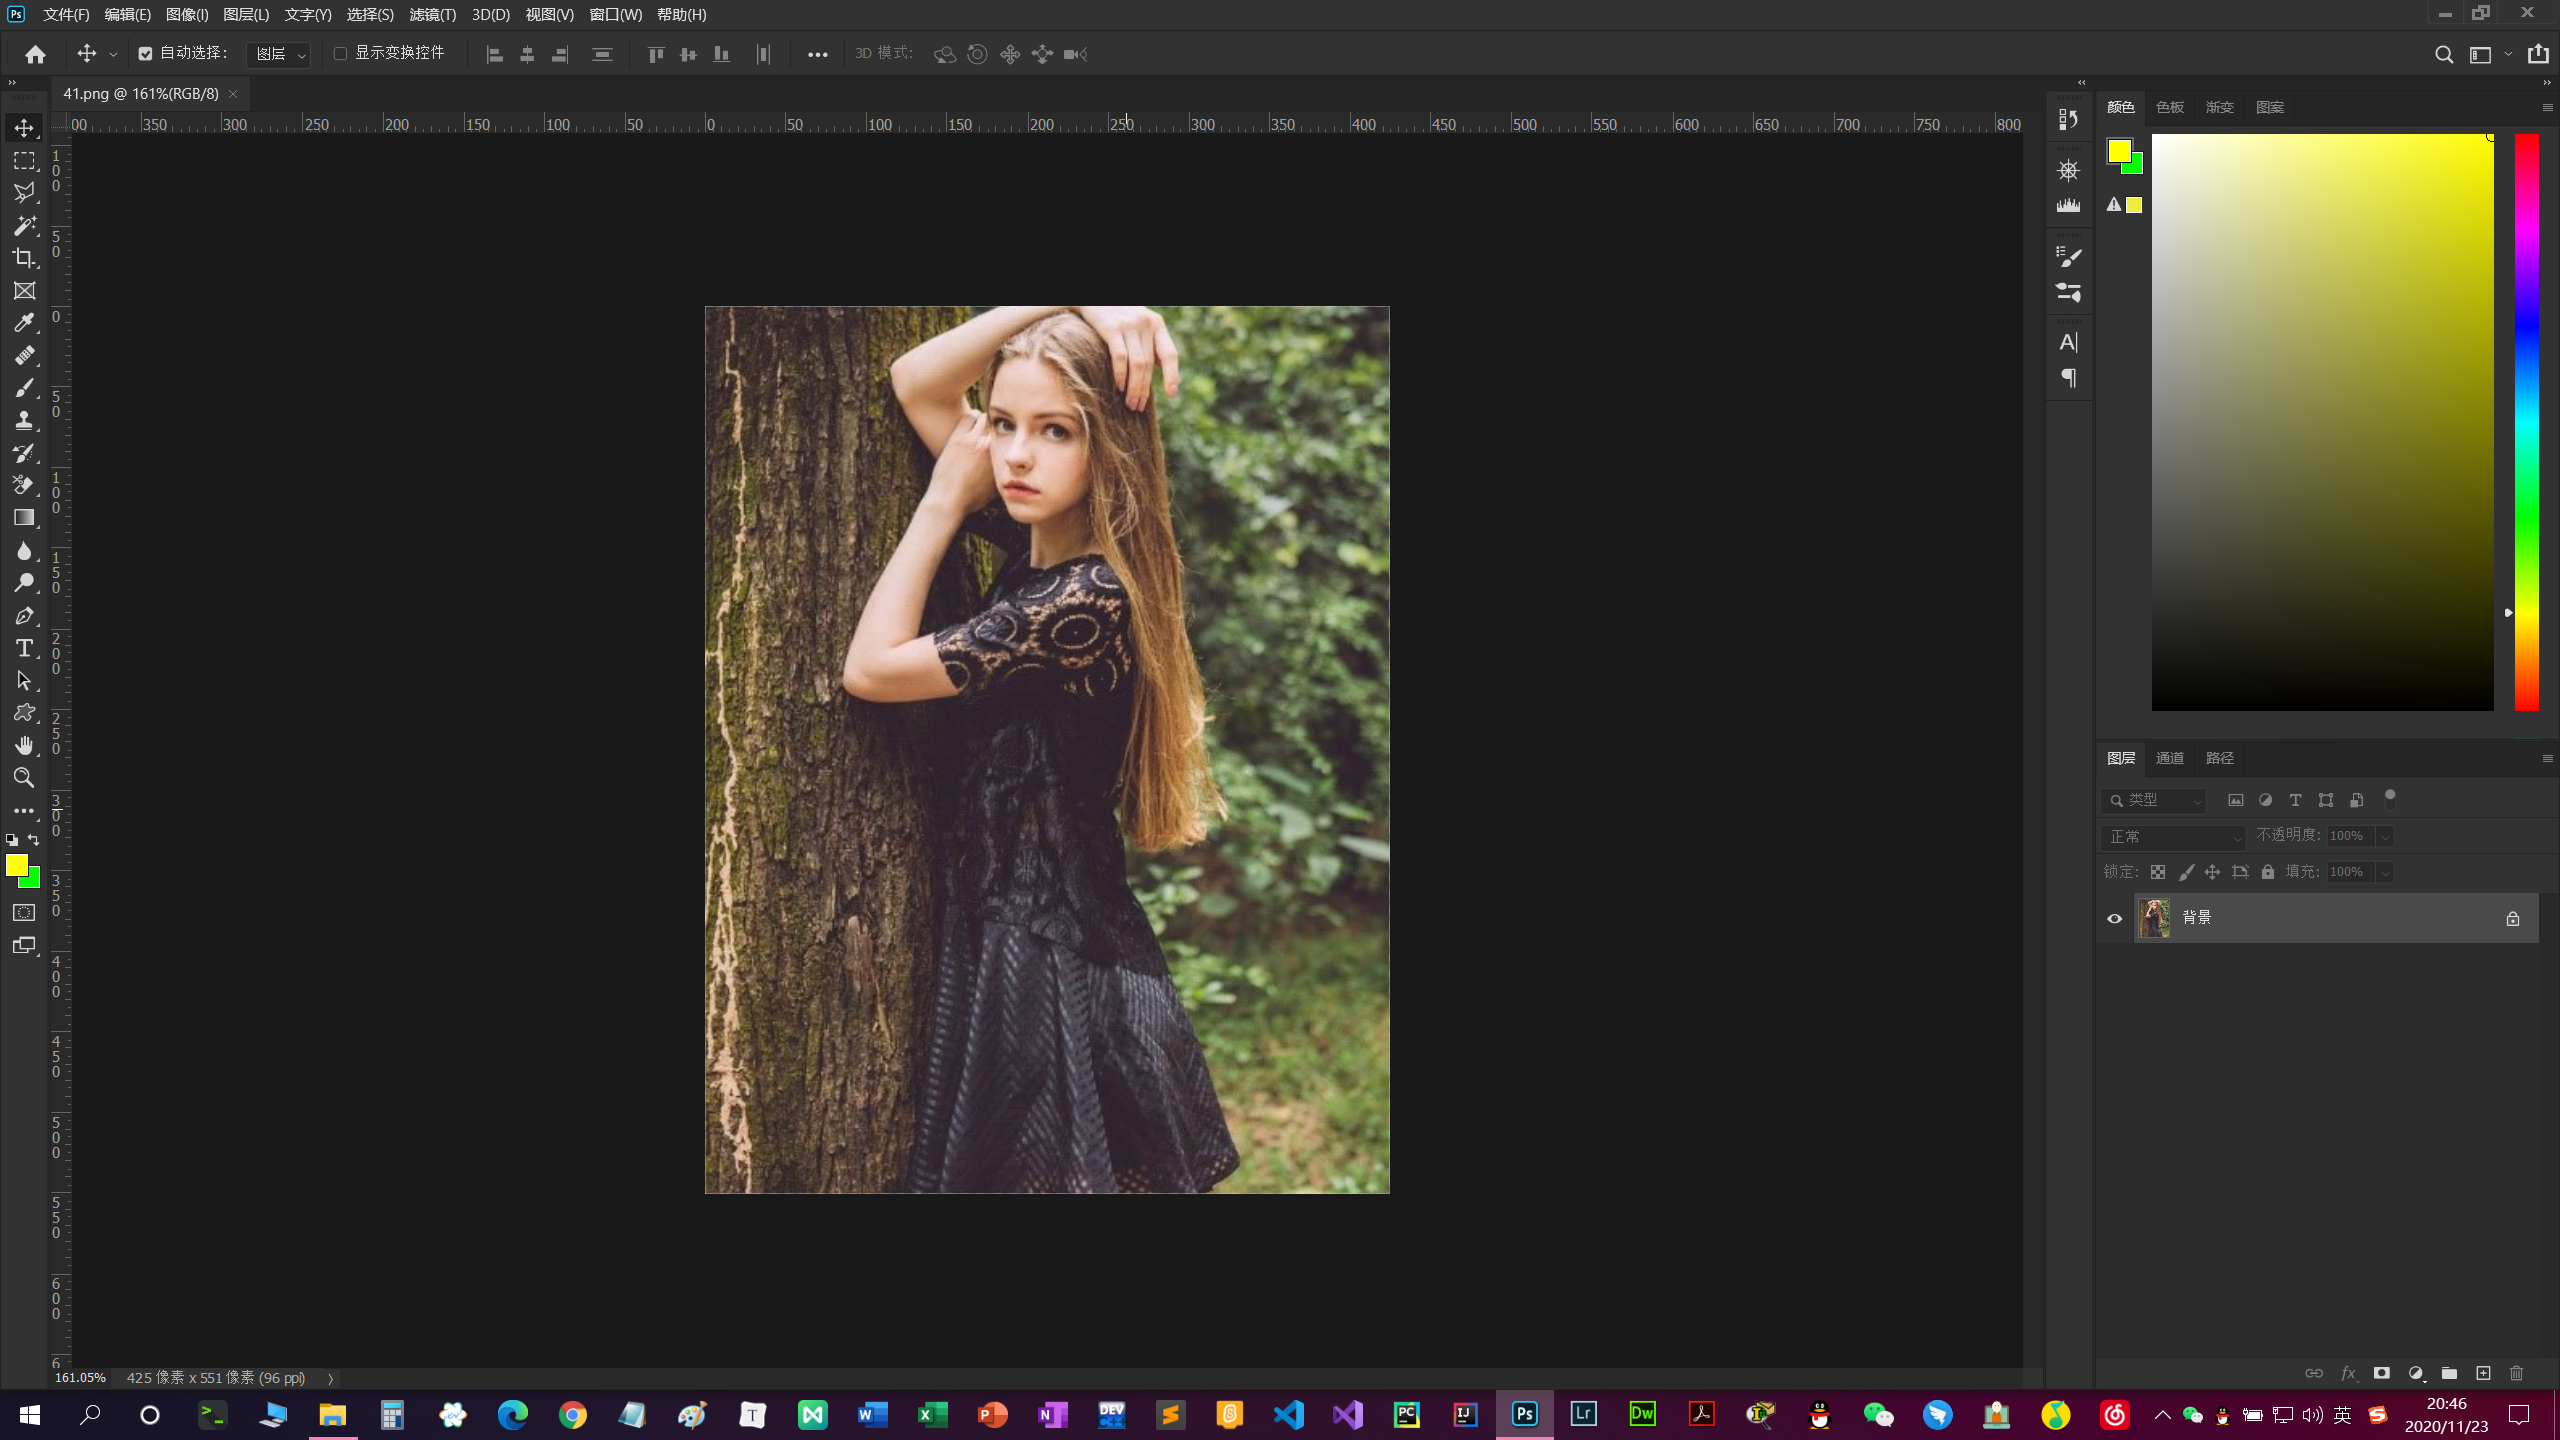This screenshot has width=2560, height=1440.
Task: Toggle lock all padlock in Layers panel
Action: [x=2268, y=872]
